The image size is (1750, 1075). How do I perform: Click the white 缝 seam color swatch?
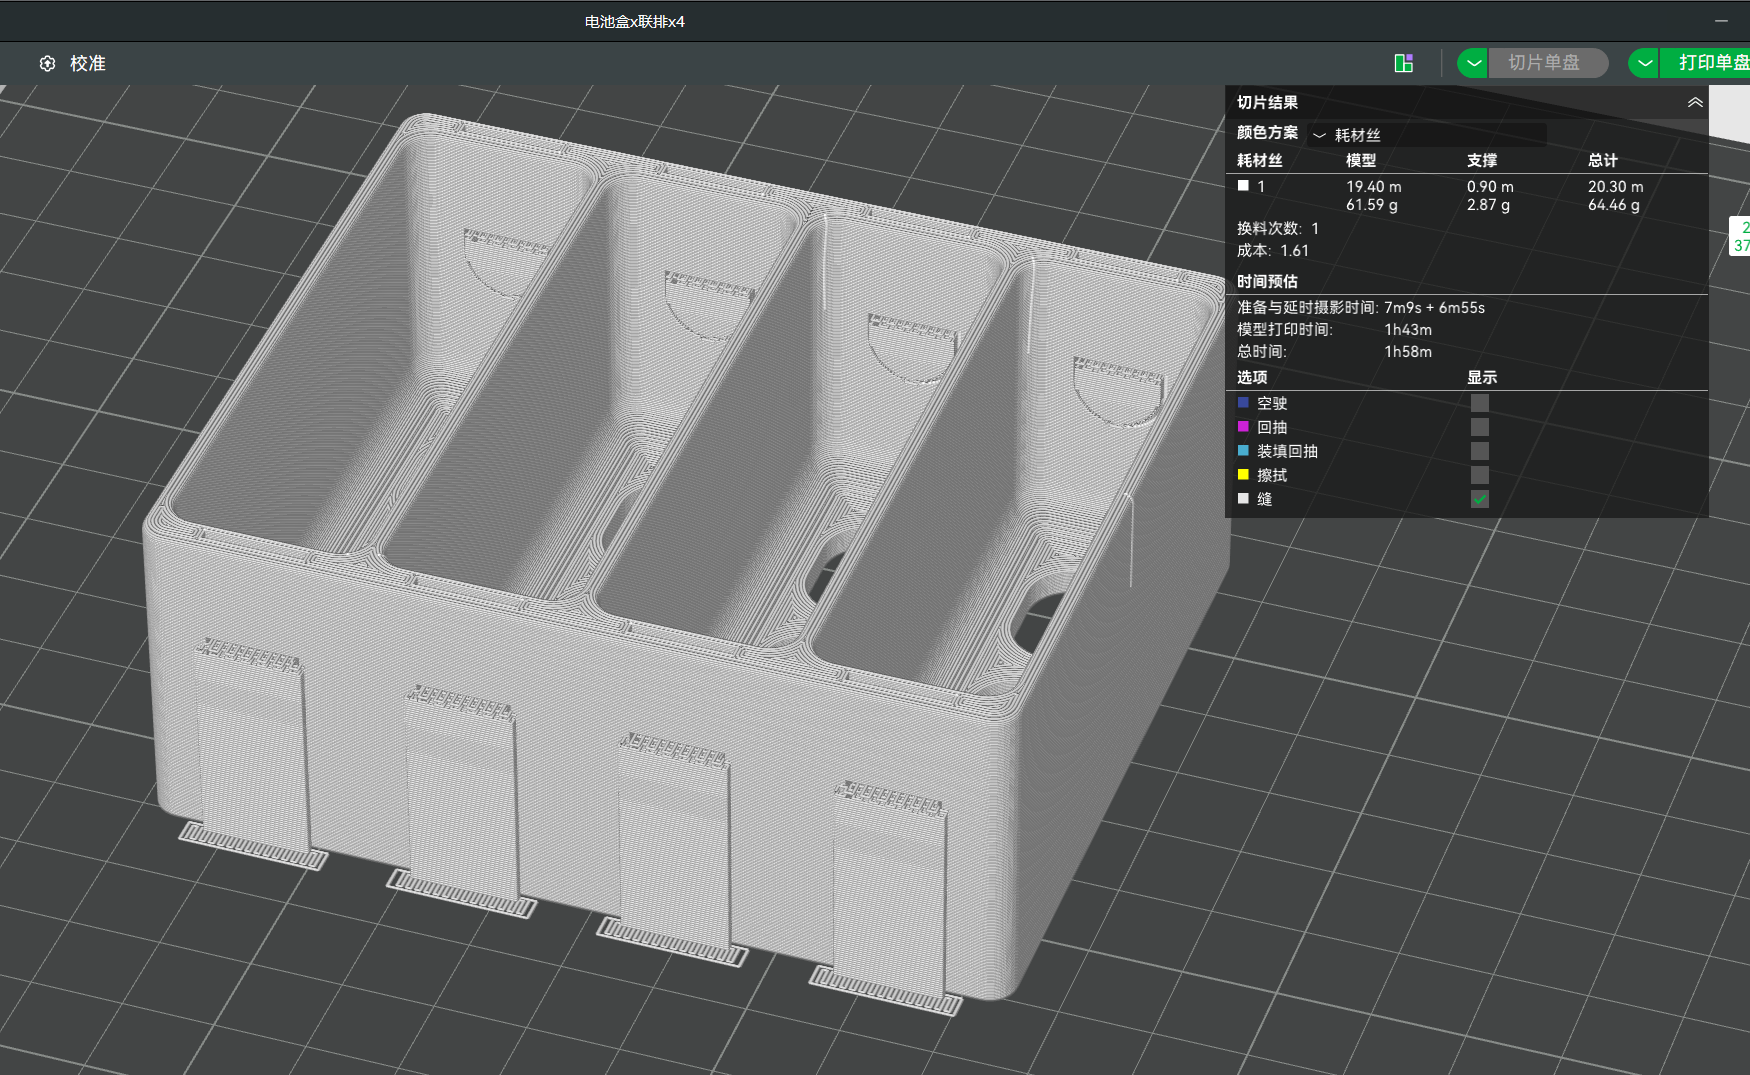pyautogui.click(x=1243, y=498)
